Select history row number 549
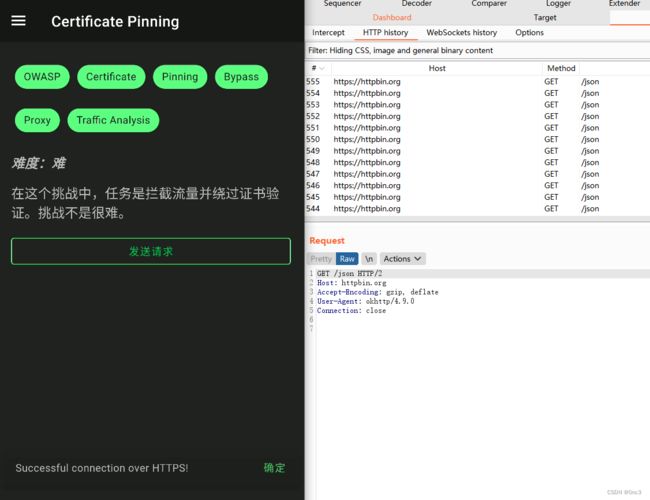This screenshot has width=650, height=500. tap(478, 151)
